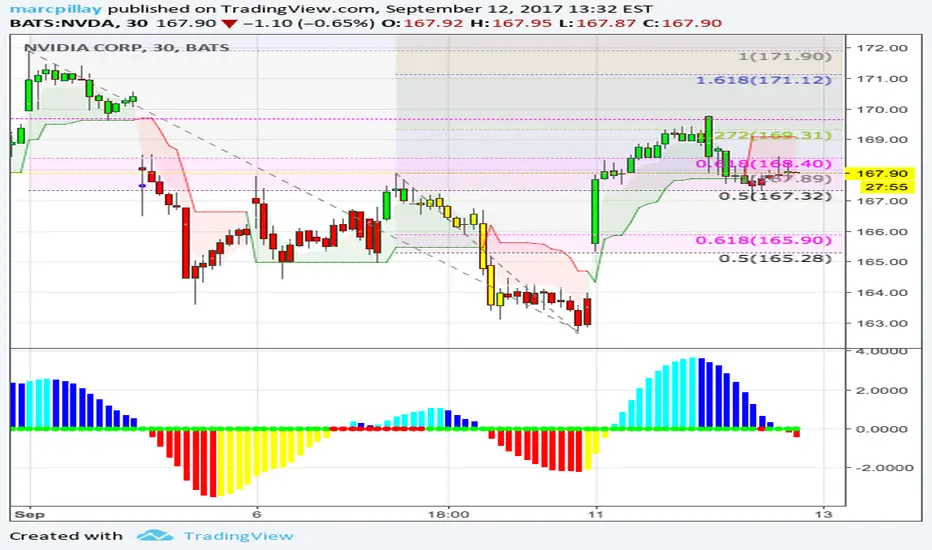Click the 170.00 price axis label
Viewport: 932px width, 550px height.
(881, 109)
